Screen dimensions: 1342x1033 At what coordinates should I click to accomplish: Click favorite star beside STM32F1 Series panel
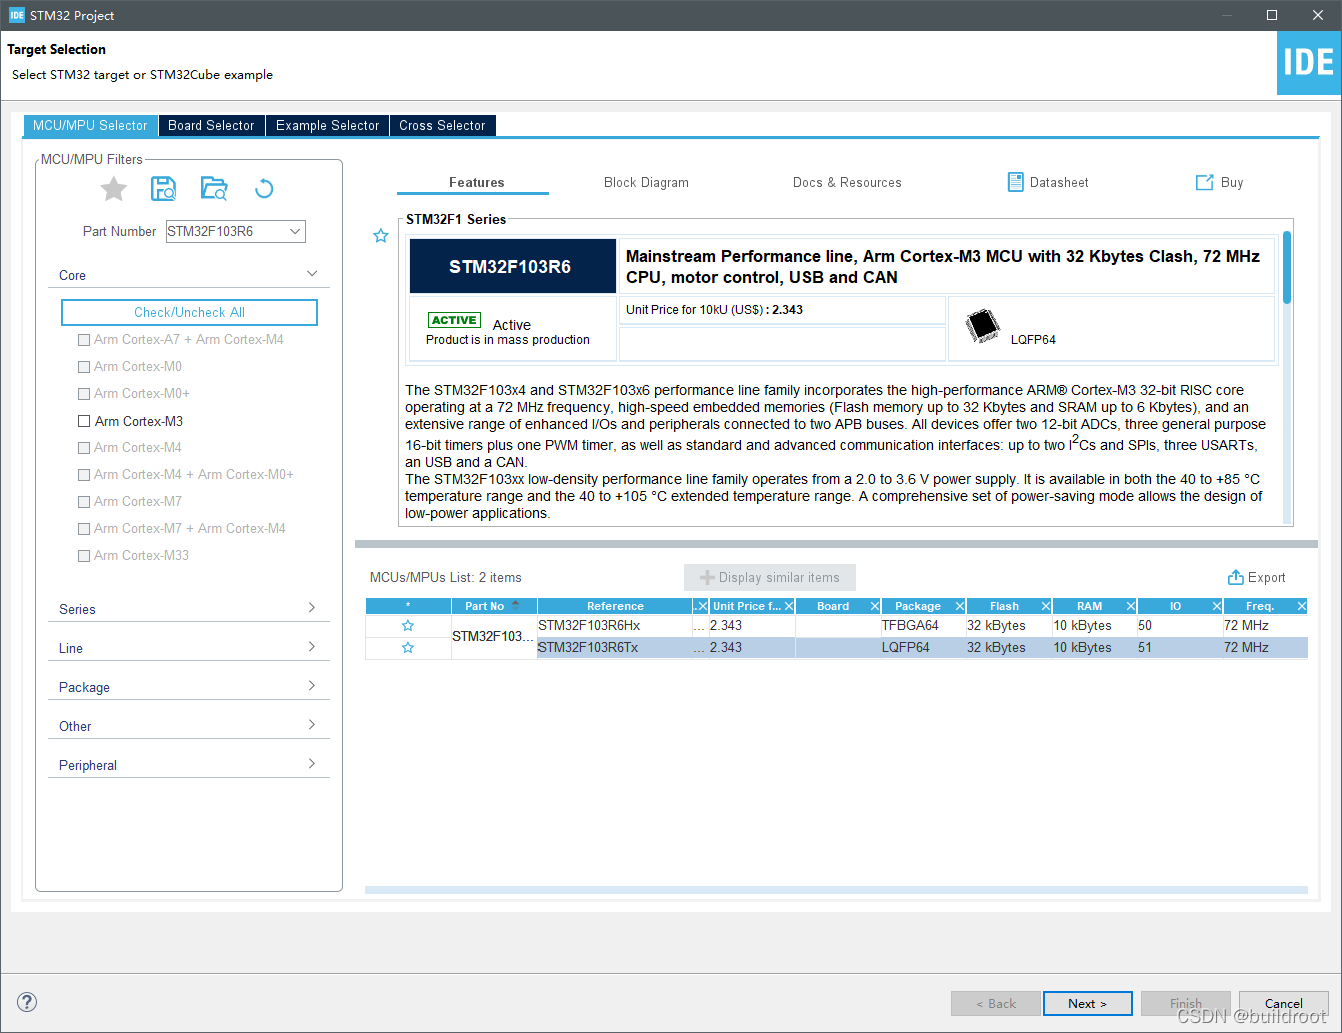tap(381, 236)
